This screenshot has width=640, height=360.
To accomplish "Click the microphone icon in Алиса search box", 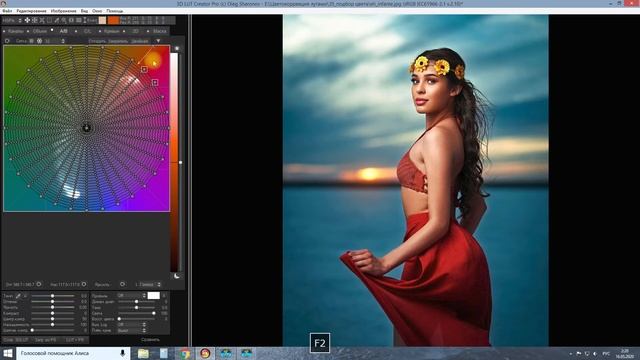I will coord(122,353).
